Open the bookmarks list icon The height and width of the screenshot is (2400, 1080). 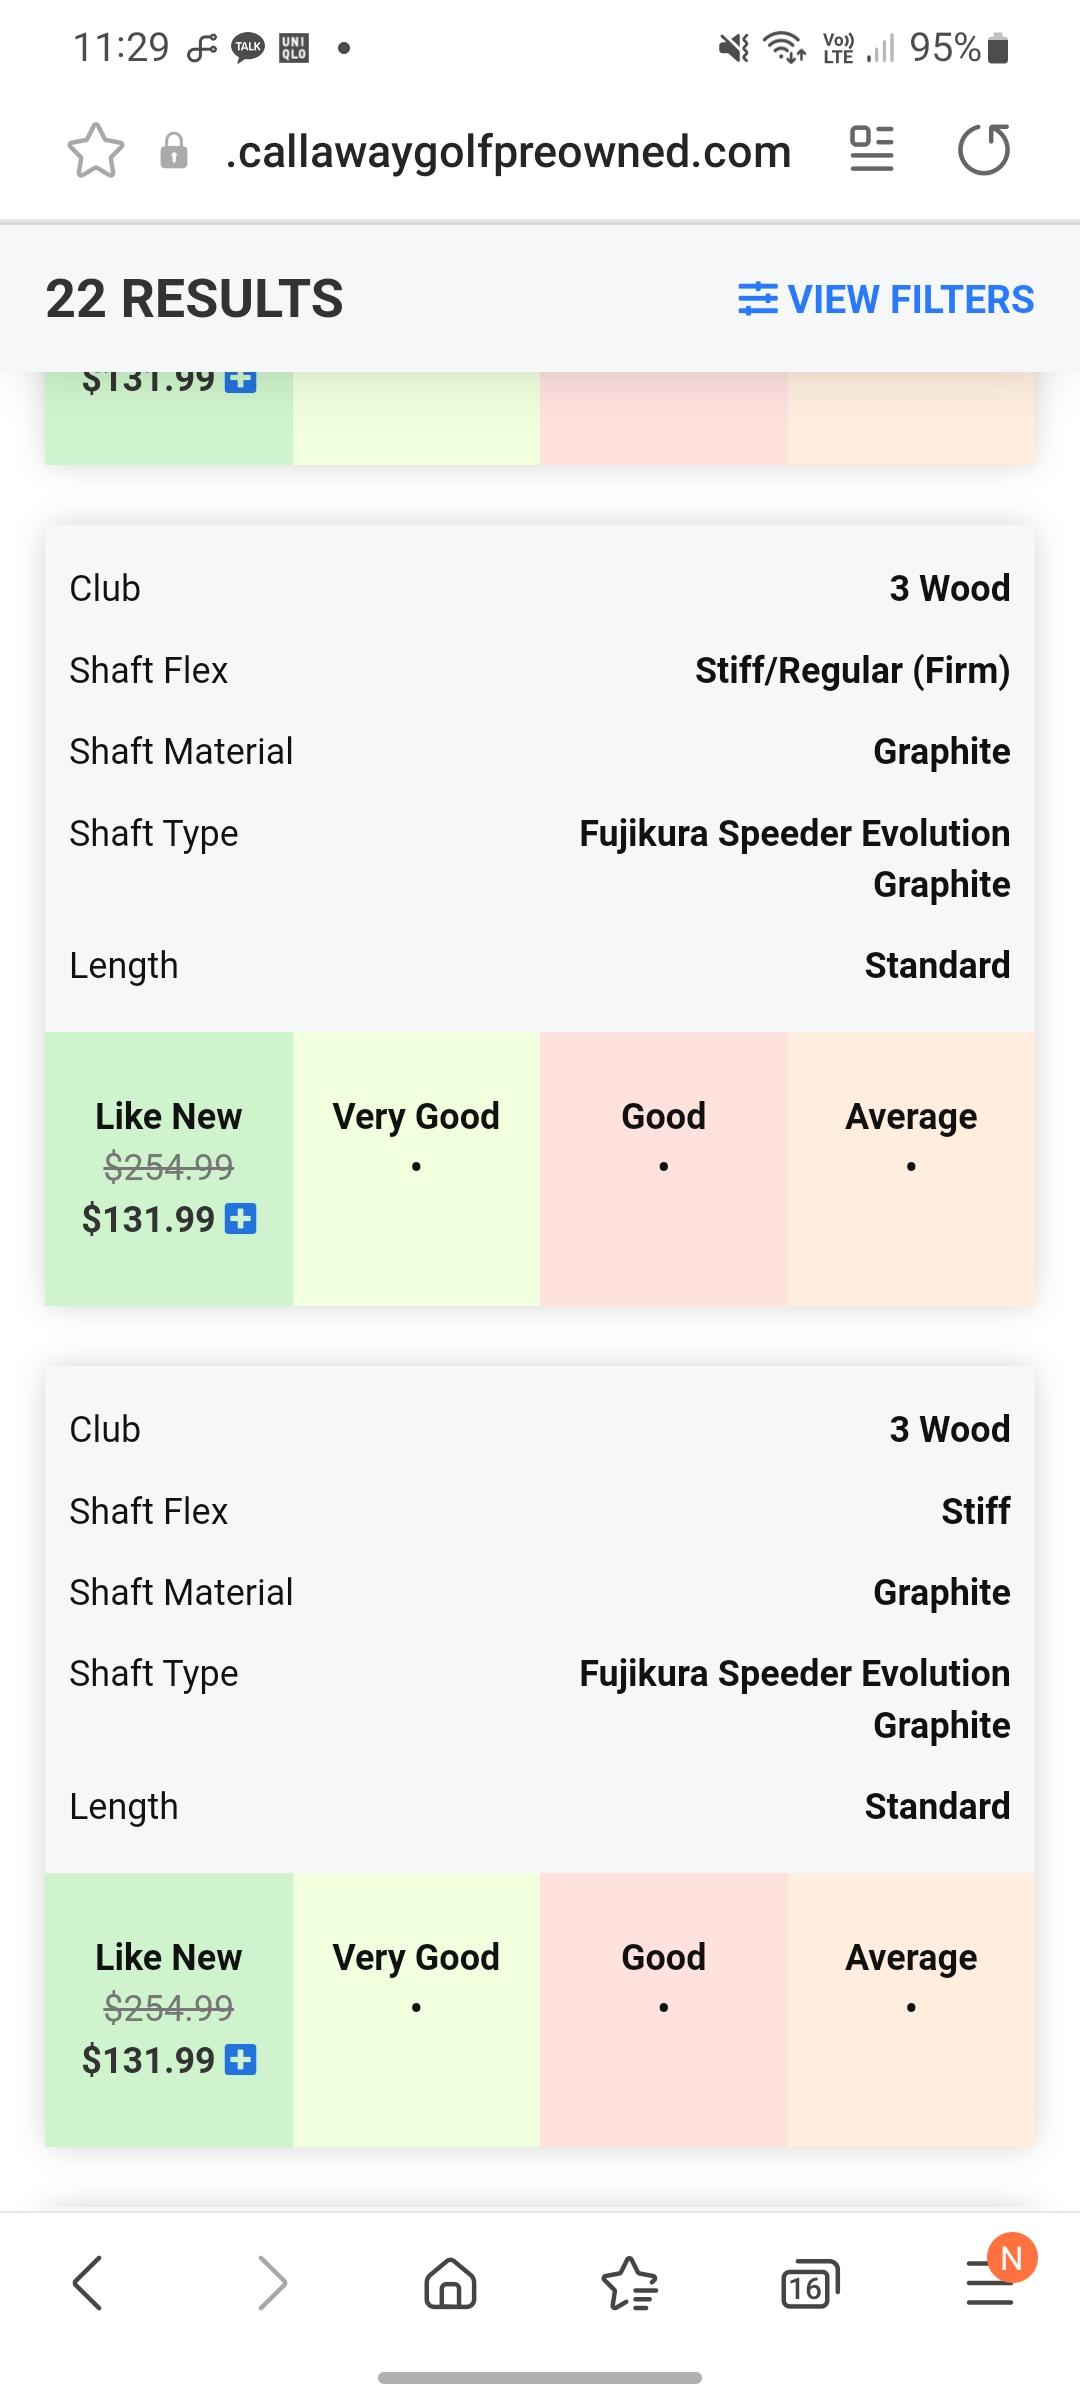629,2283
